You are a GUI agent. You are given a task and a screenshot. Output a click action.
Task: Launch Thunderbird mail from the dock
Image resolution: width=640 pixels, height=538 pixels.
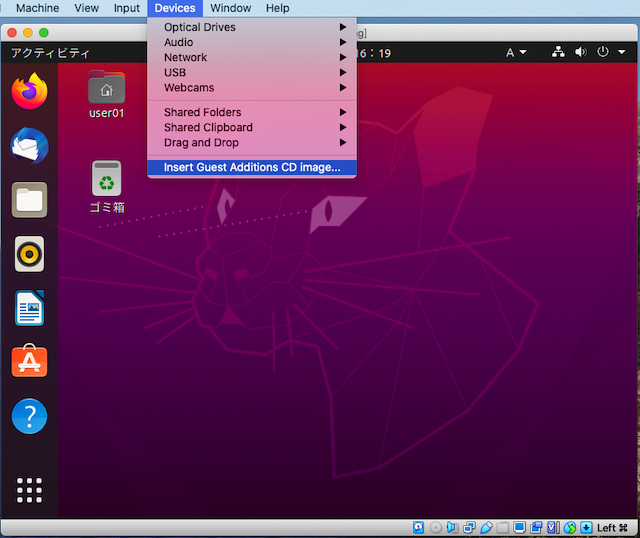[x=29, y=146]
